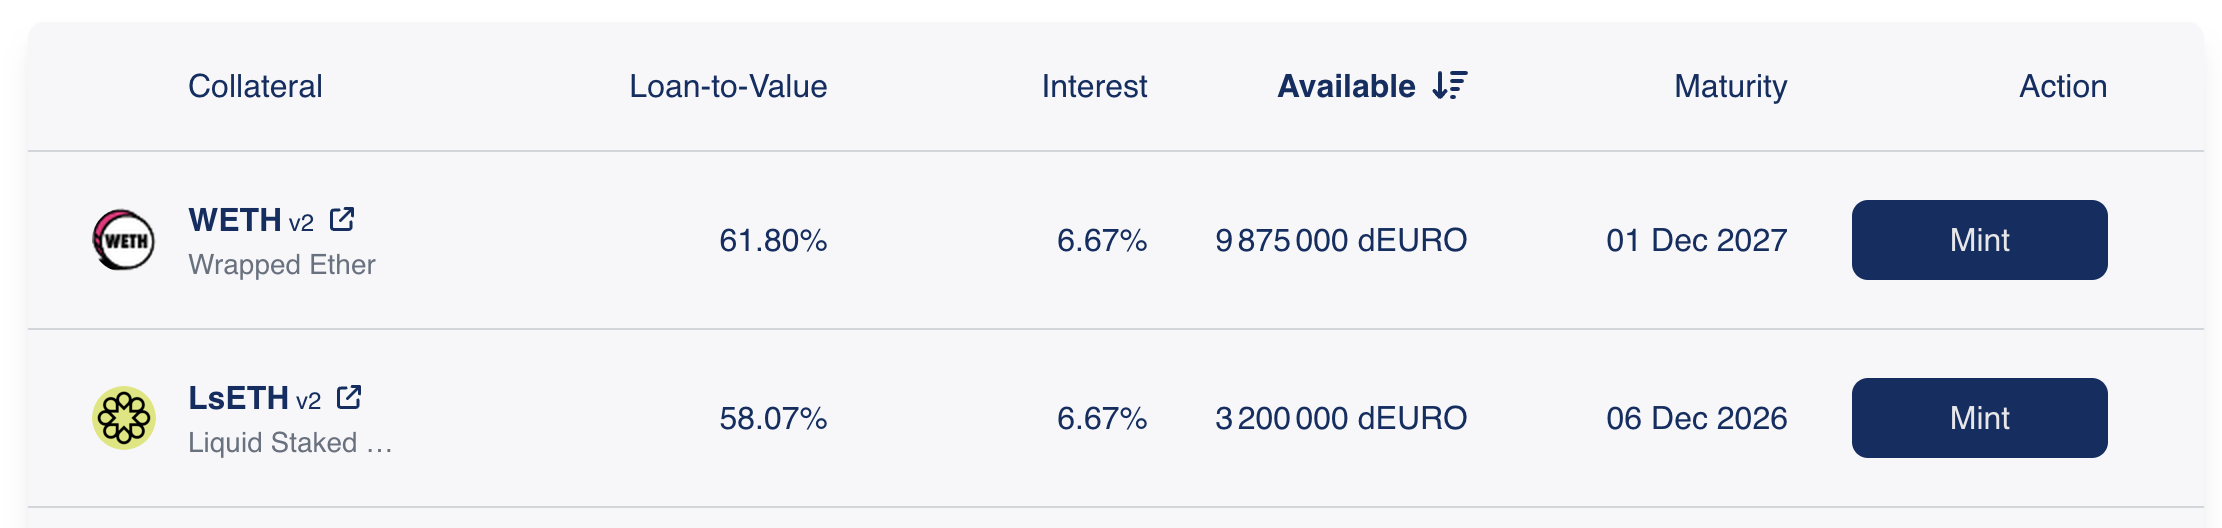2222x528 pixels.
Task: Sort table by Available column
Action: point(1346,87)
